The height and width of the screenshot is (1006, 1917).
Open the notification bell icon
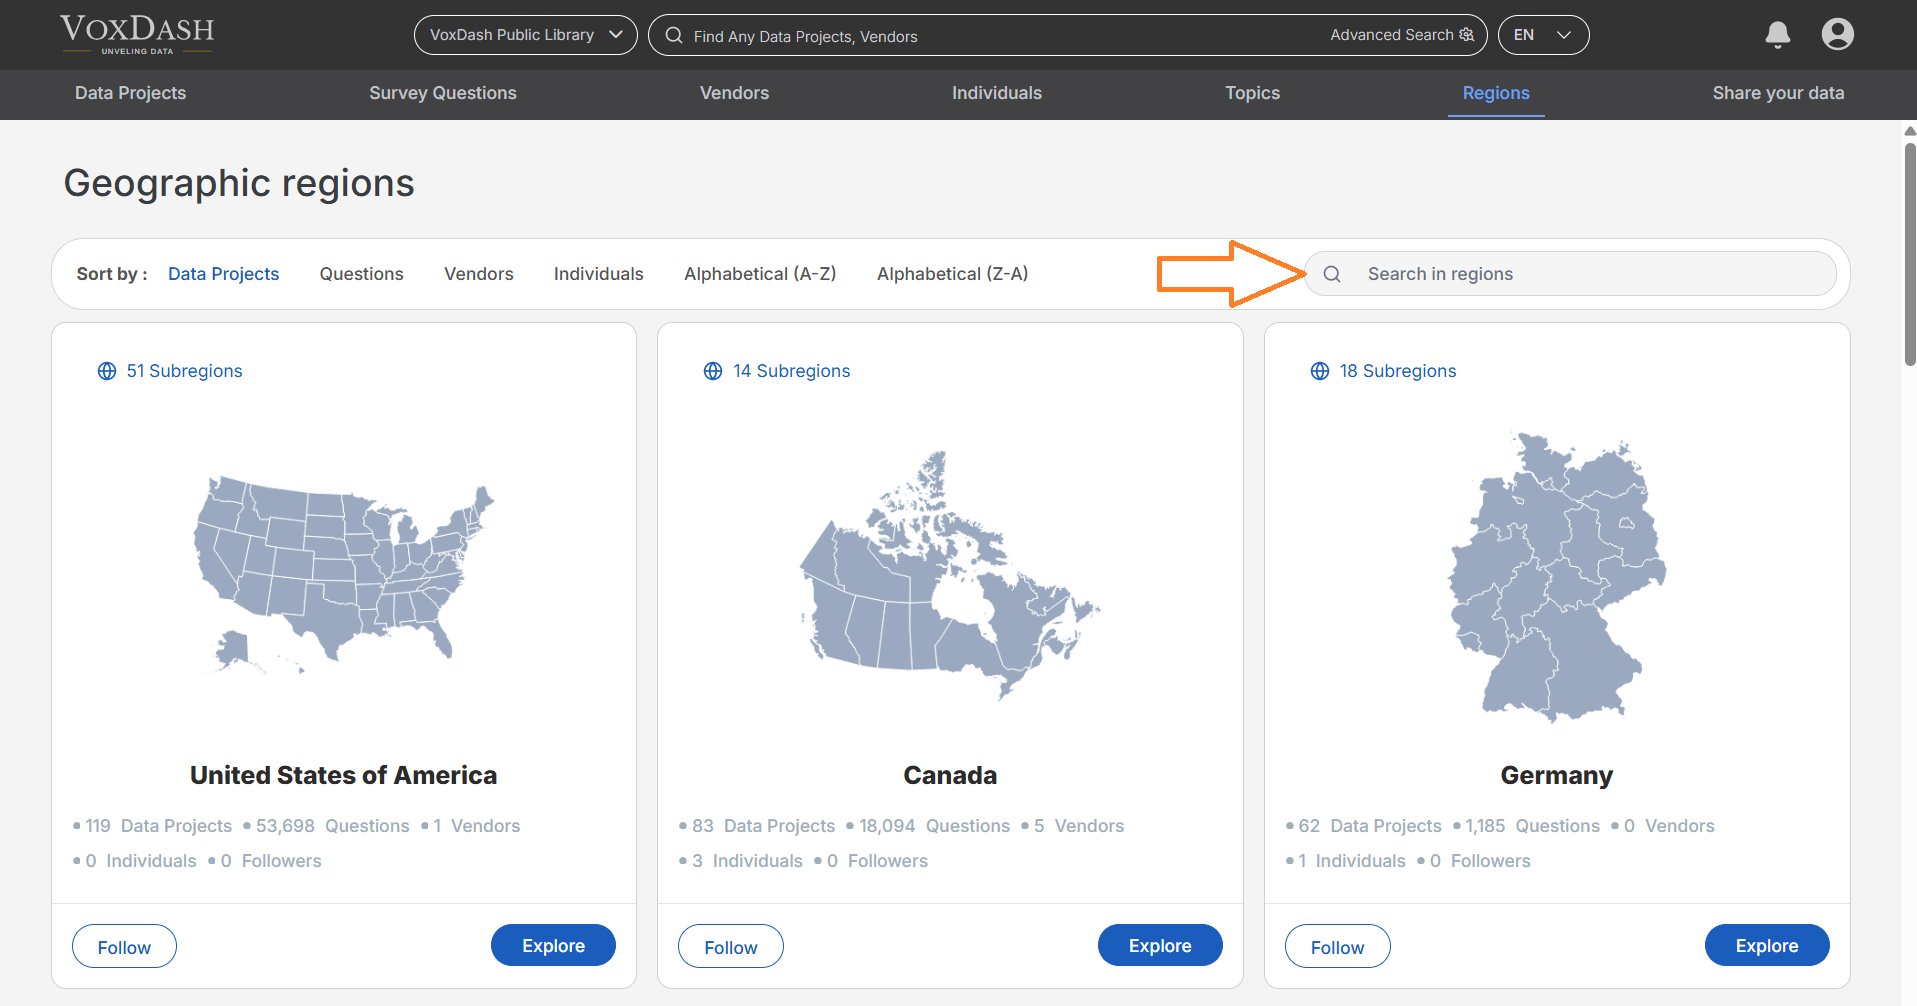coord(1778,34)
